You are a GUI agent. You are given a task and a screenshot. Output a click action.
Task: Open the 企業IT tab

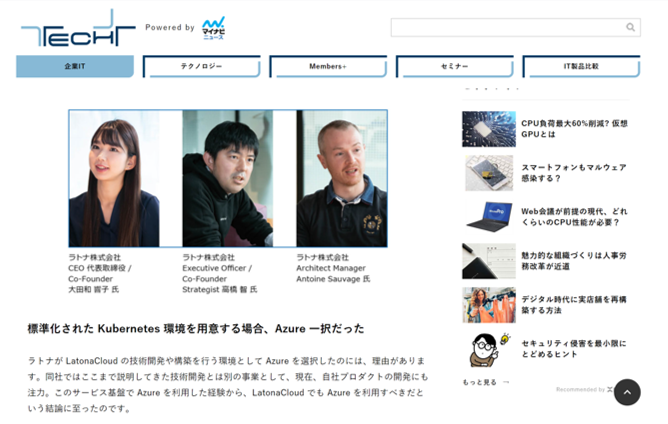click(75, 67)
